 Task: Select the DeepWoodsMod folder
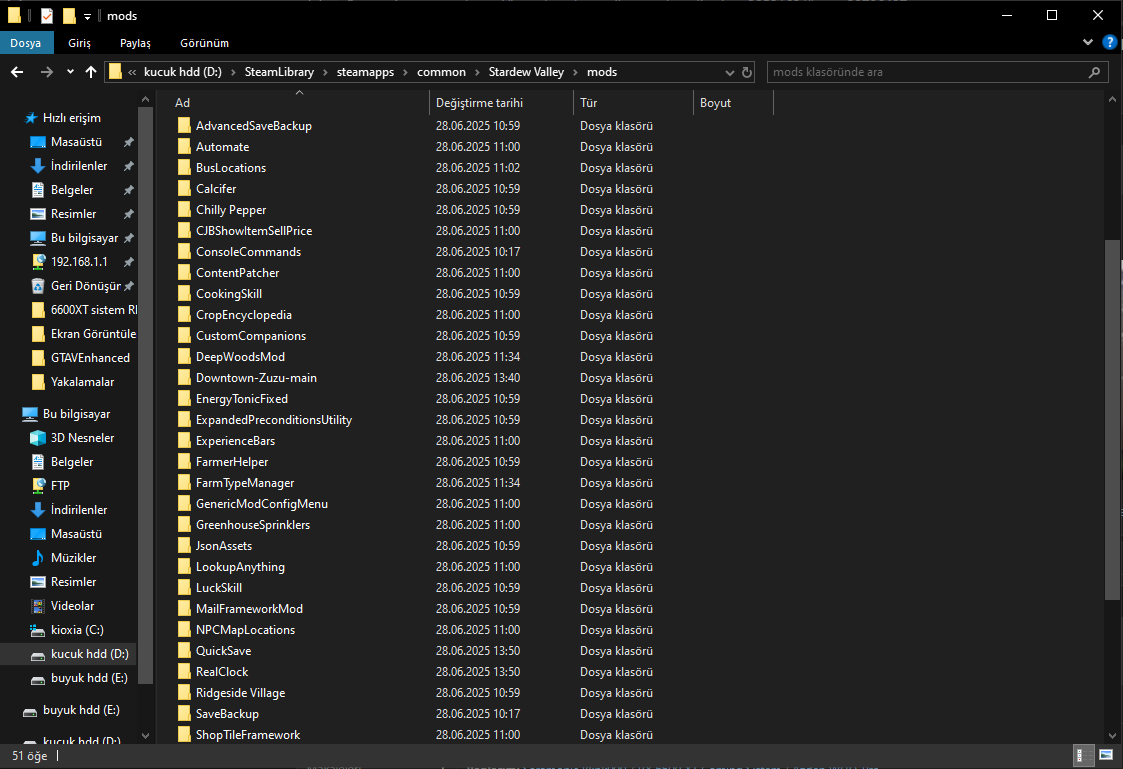(241, 357)
